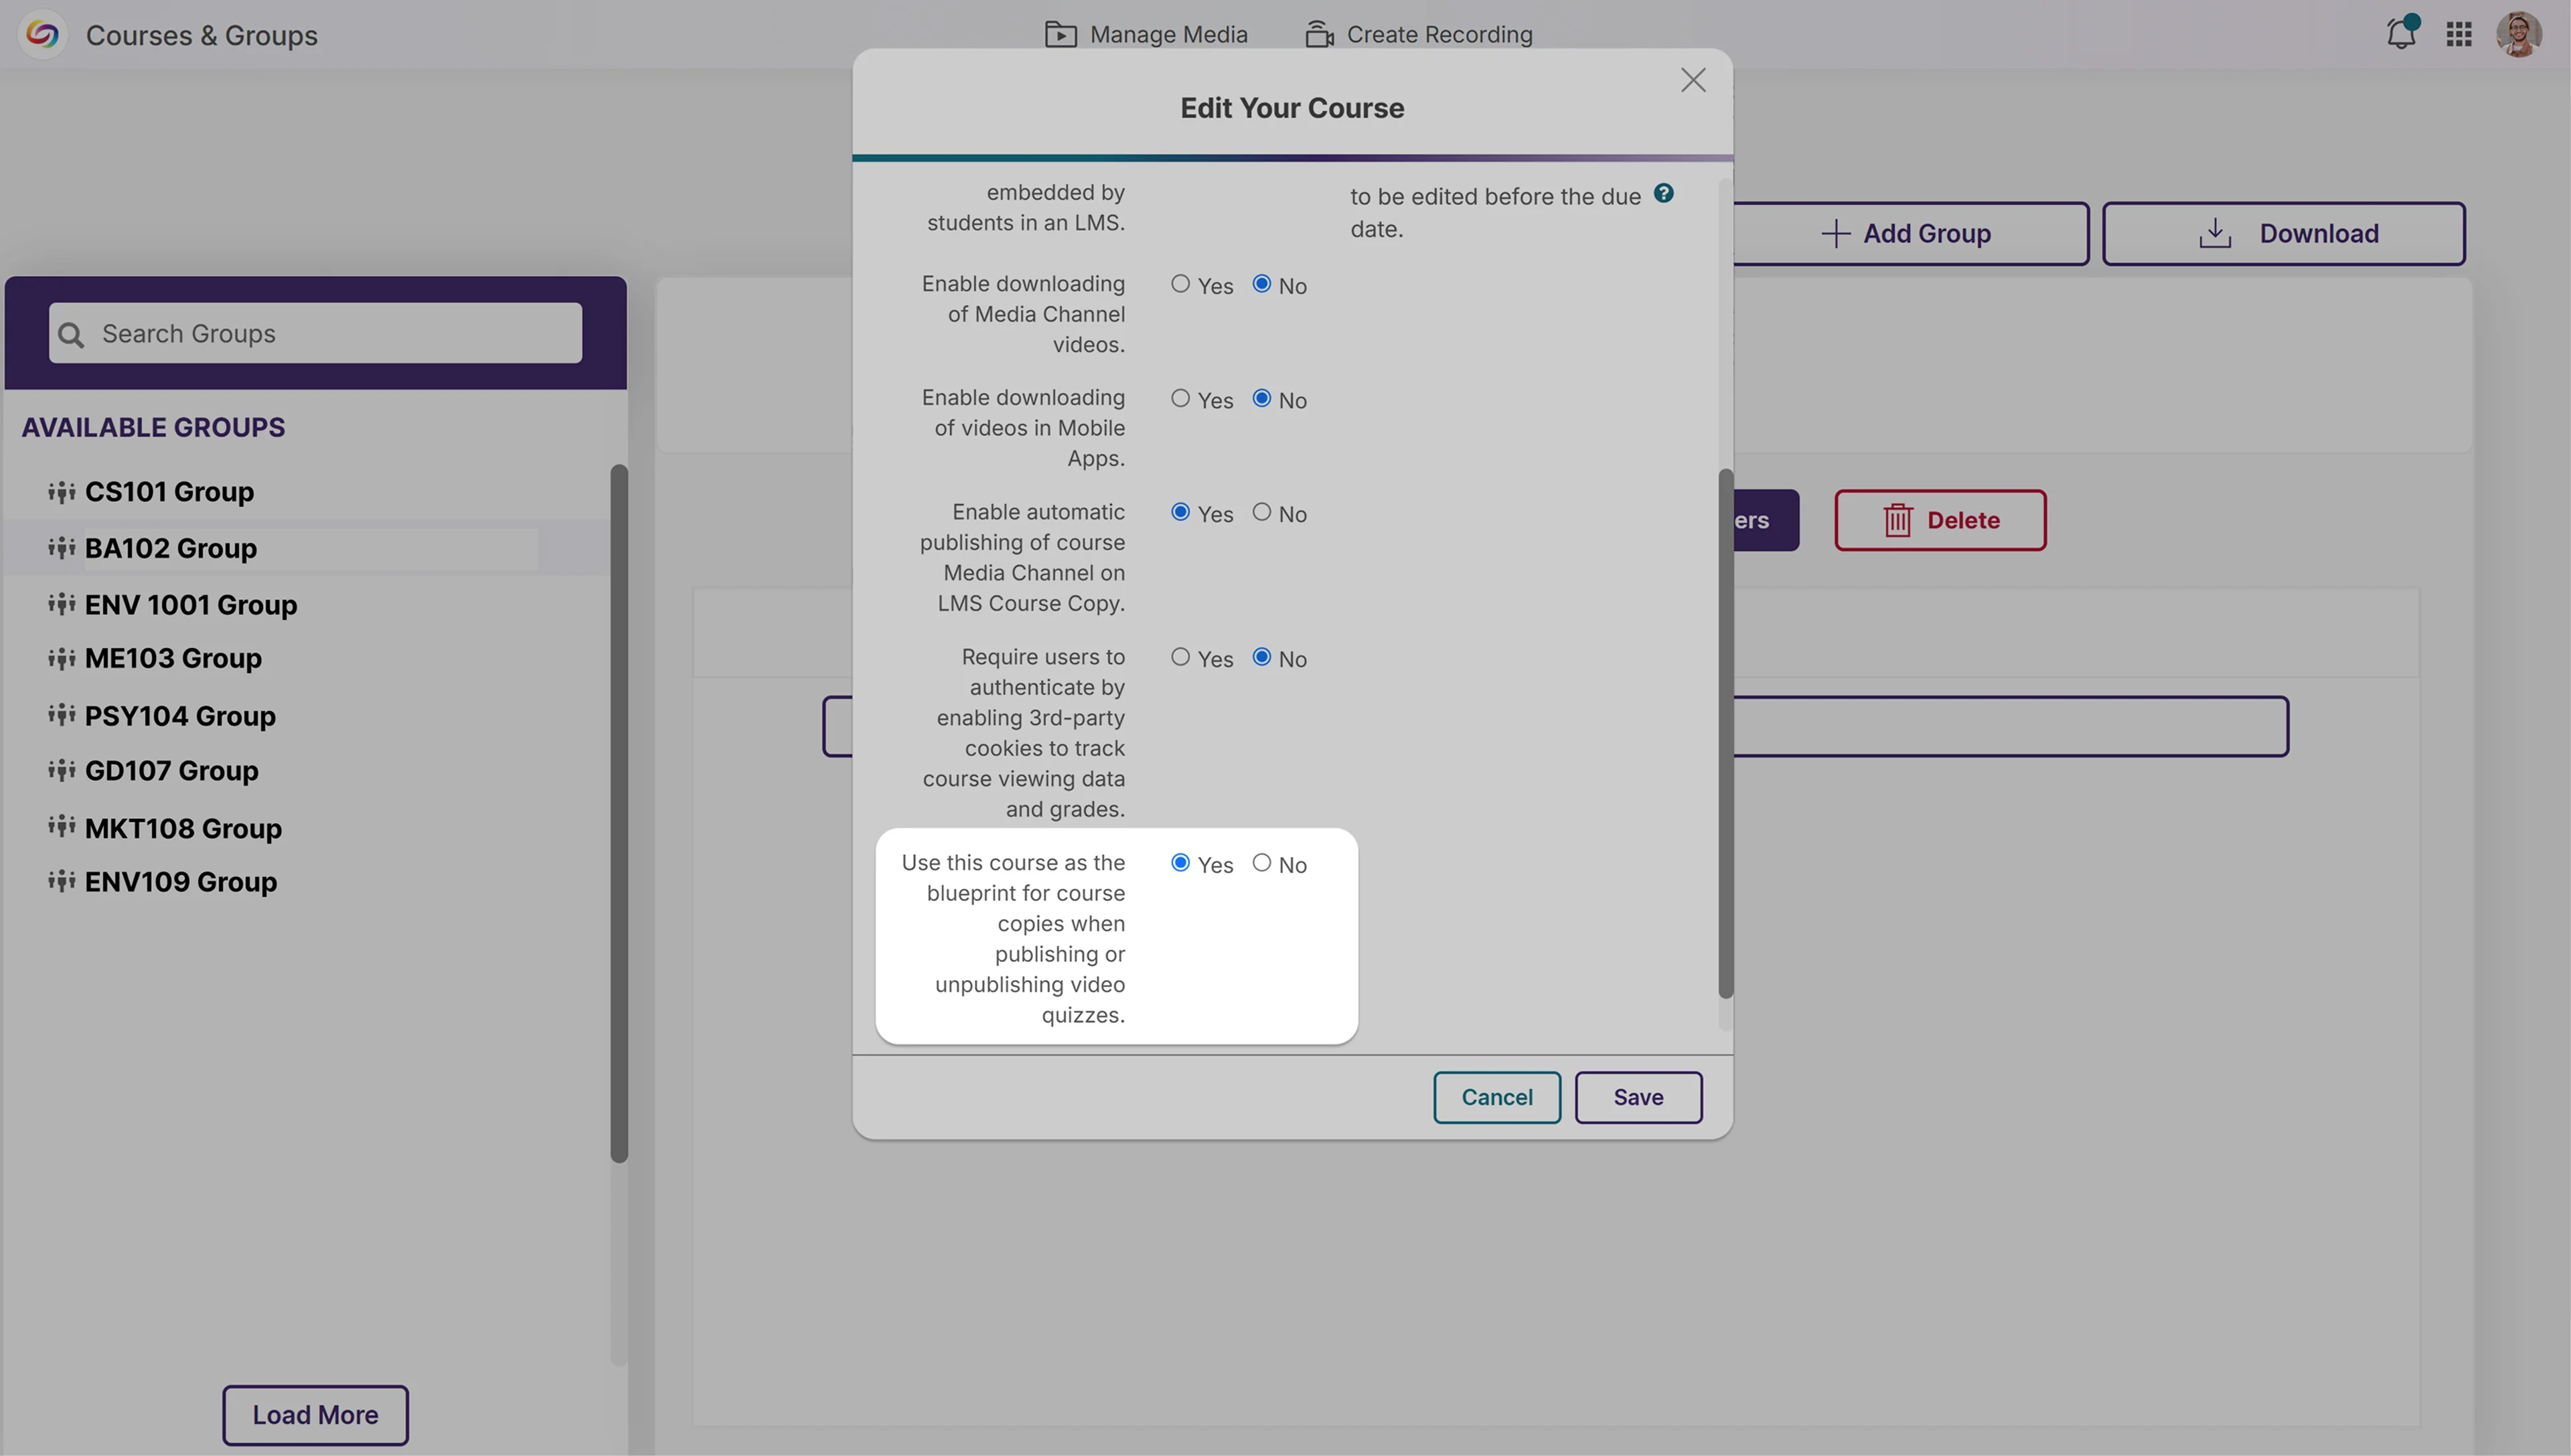Open Create Recording menu item
Viewport: 2571px width, 1456px height.
tap(1418, 35)
